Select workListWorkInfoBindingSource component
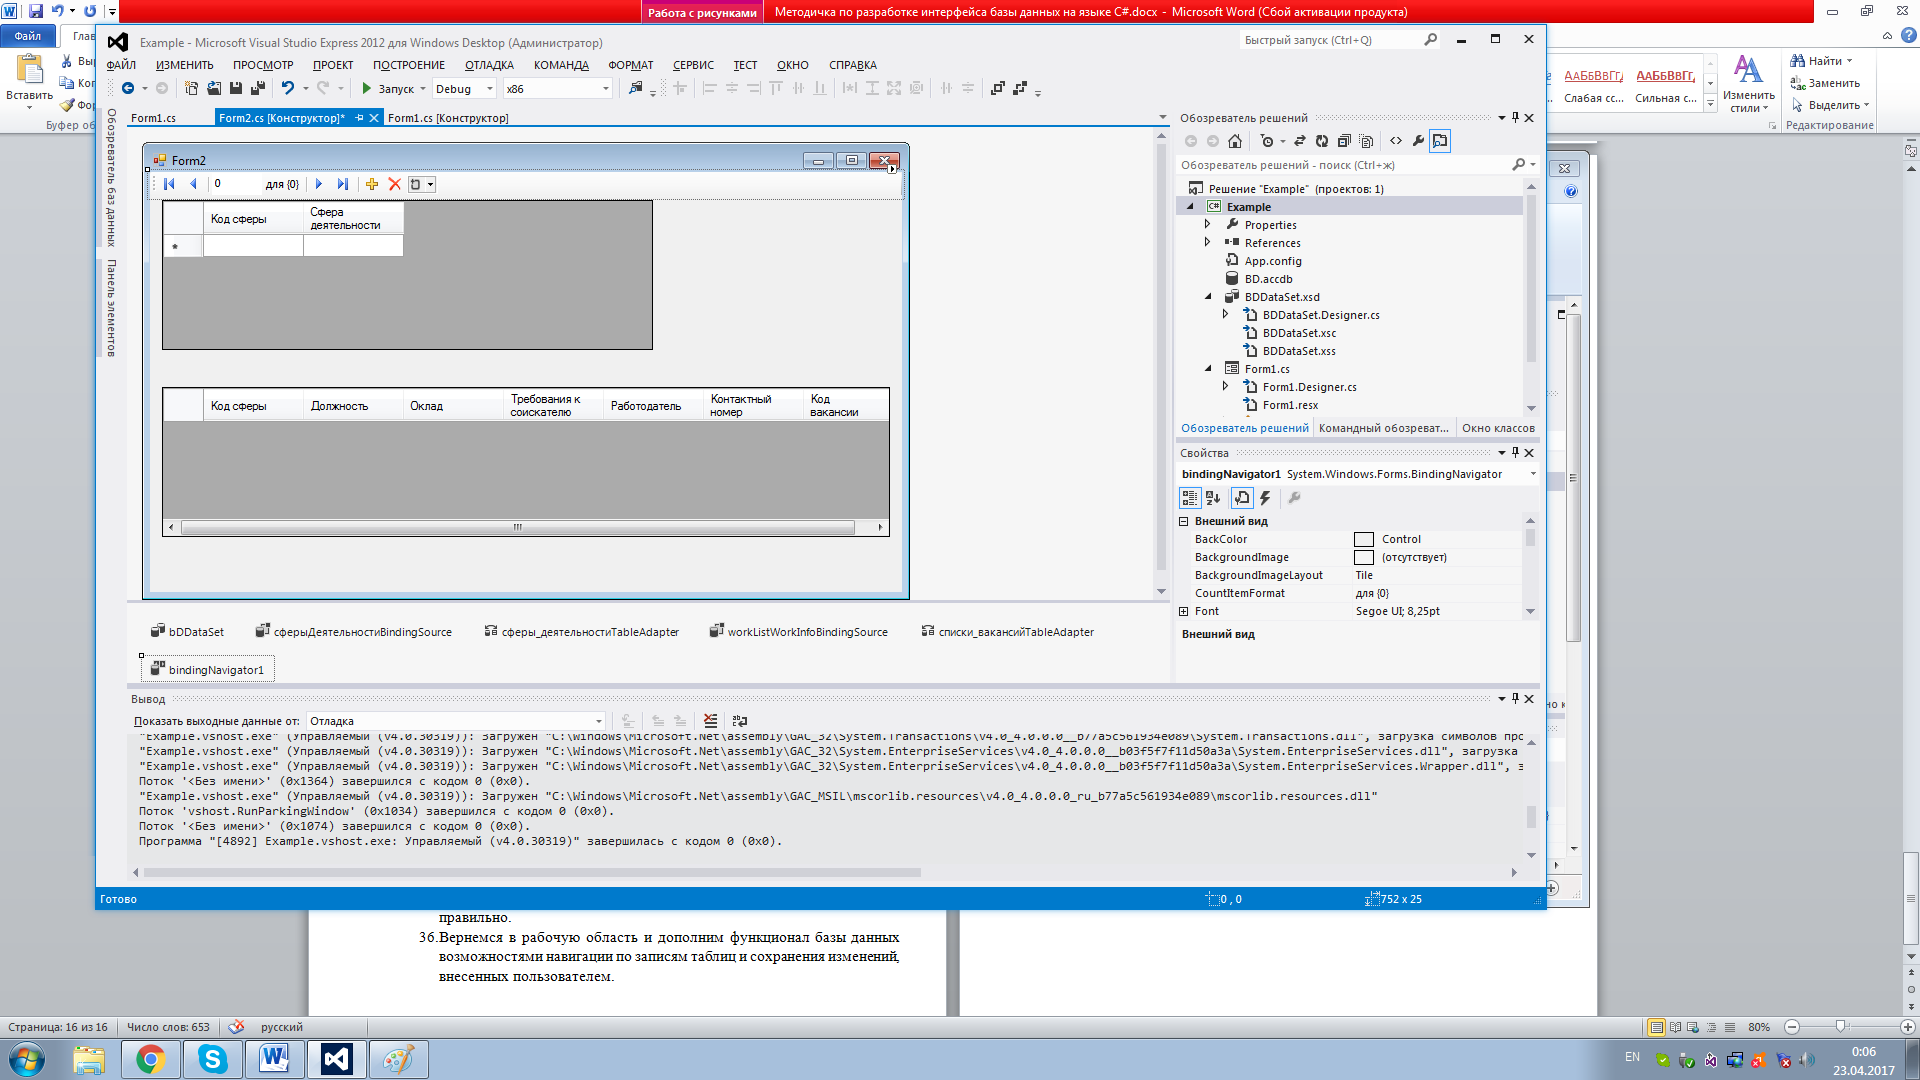 pos(798,632)
